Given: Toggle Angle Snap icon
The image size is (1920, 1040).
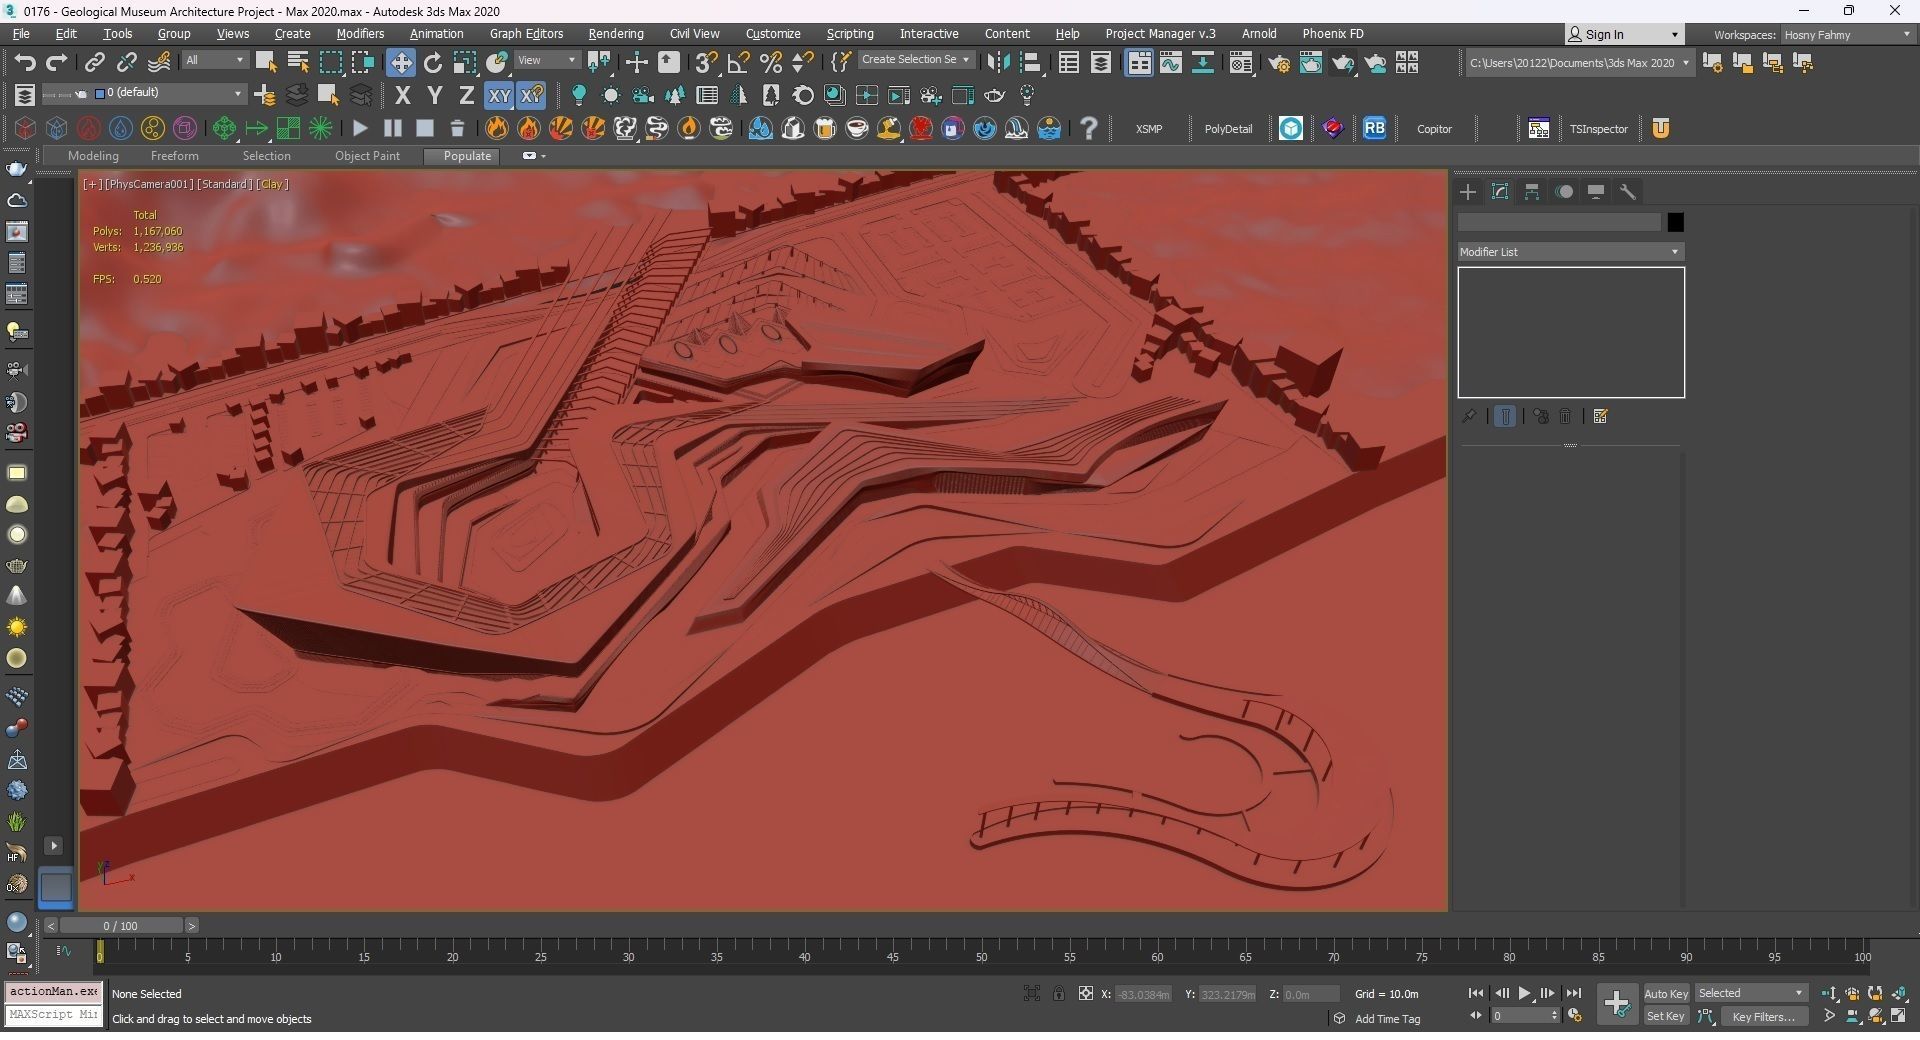Looking at the screenshot, I should pos(739,62).
